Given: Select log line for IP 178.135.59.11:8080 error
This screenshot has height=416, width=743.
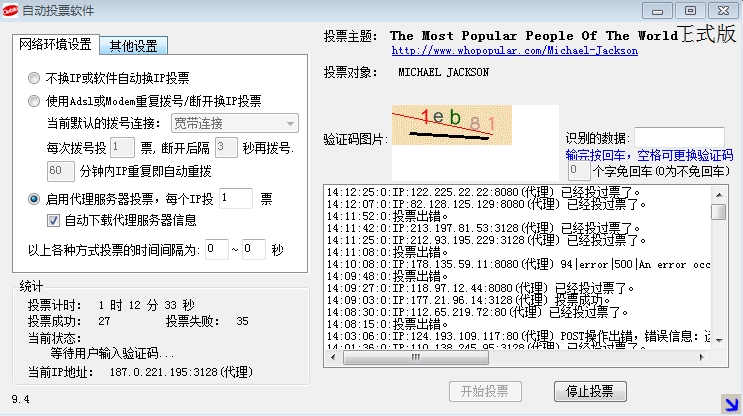Looking at the screenshot, I should coord(518,264).
